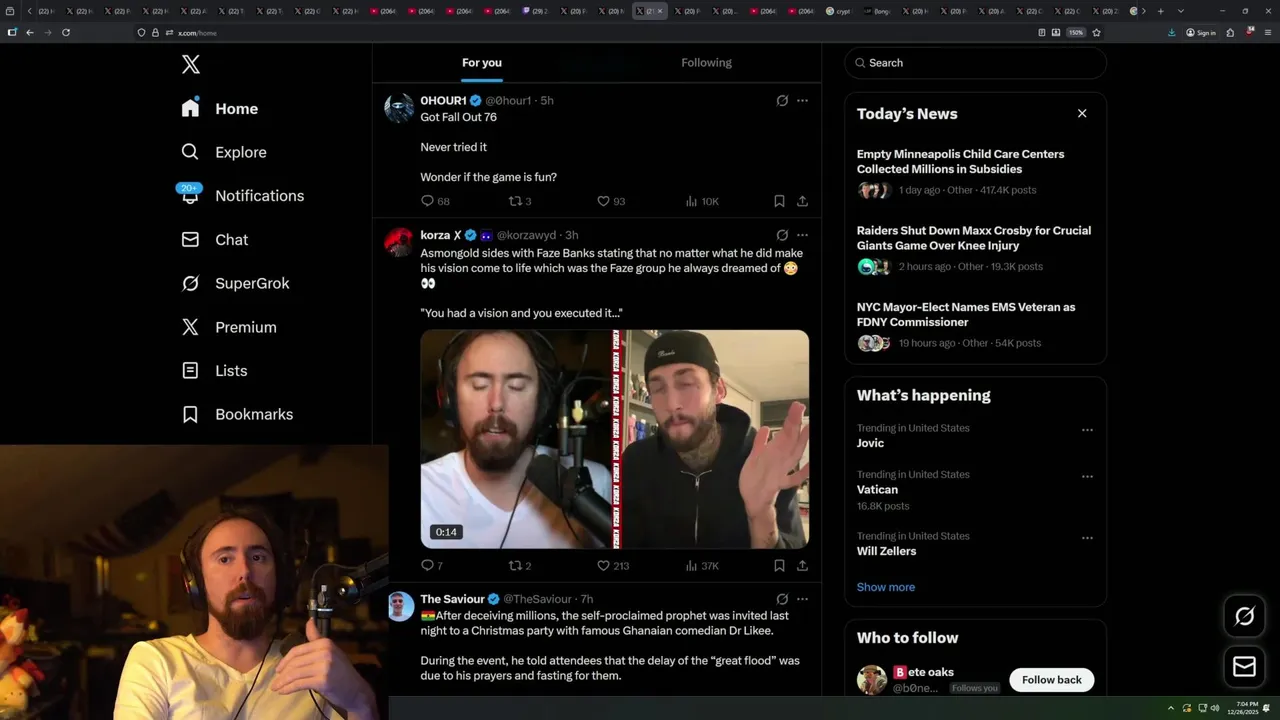Like korza's post with 213 likes
This screenshot has width=1280, height=720.
coord(613,566)
